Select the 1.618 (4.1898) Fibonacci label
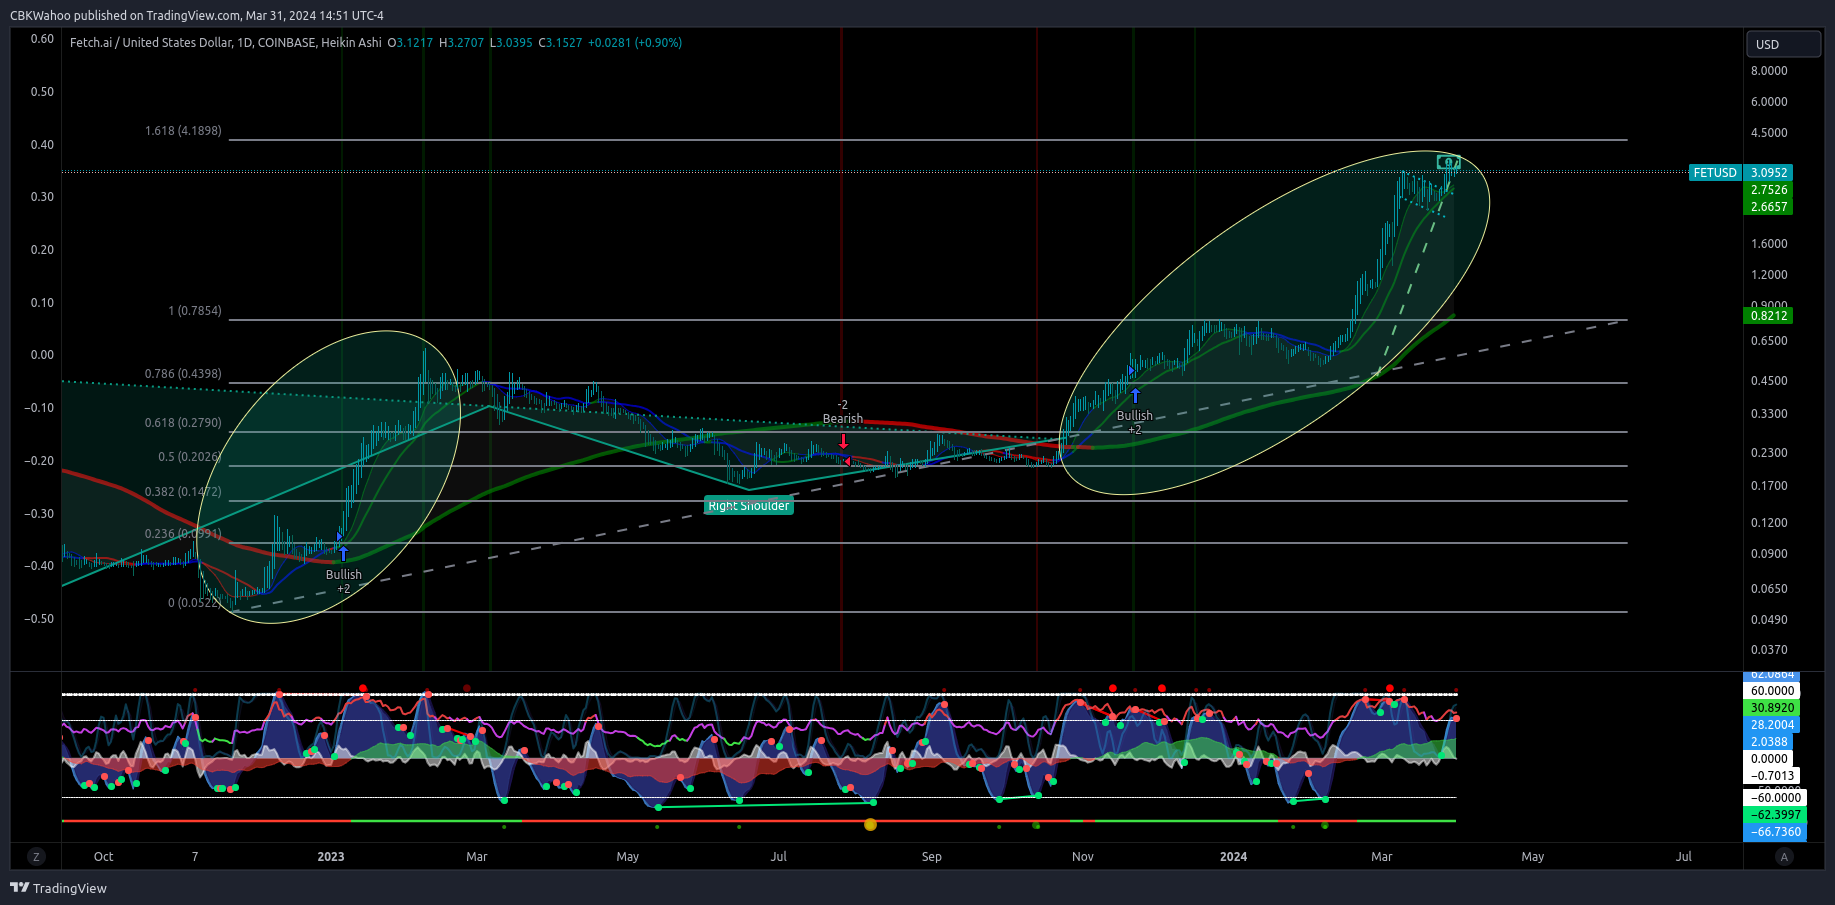The image size is (1835, 905). tap(183, 131)
